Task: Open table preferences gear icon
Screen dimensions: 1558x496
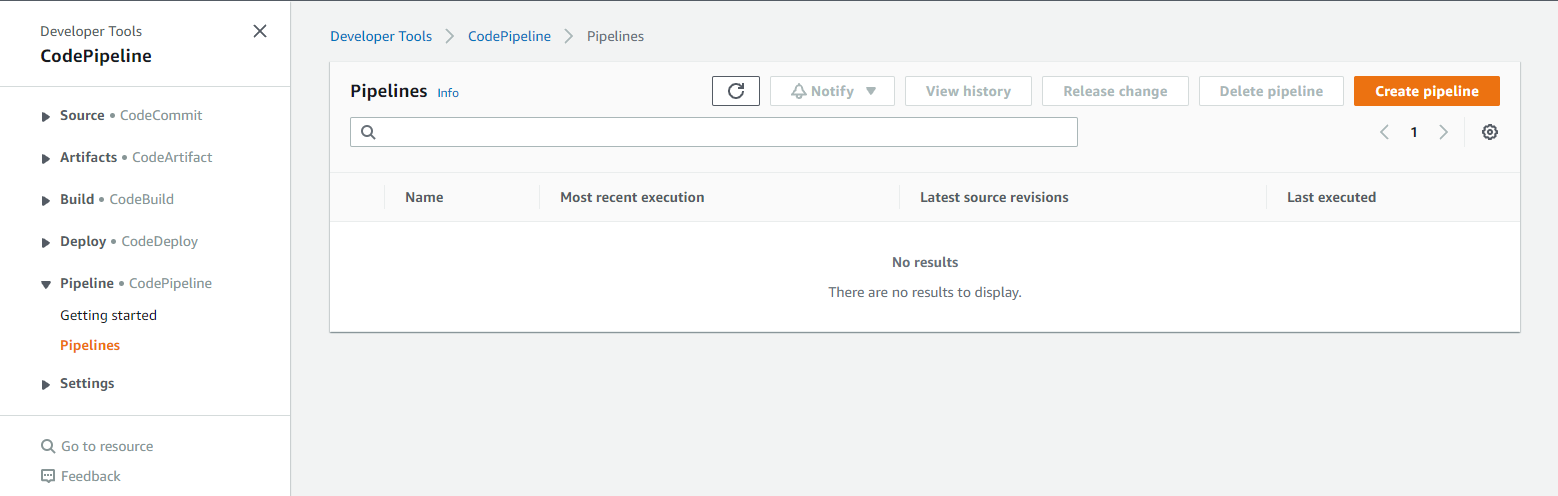Action: (x=1489, y=132)
